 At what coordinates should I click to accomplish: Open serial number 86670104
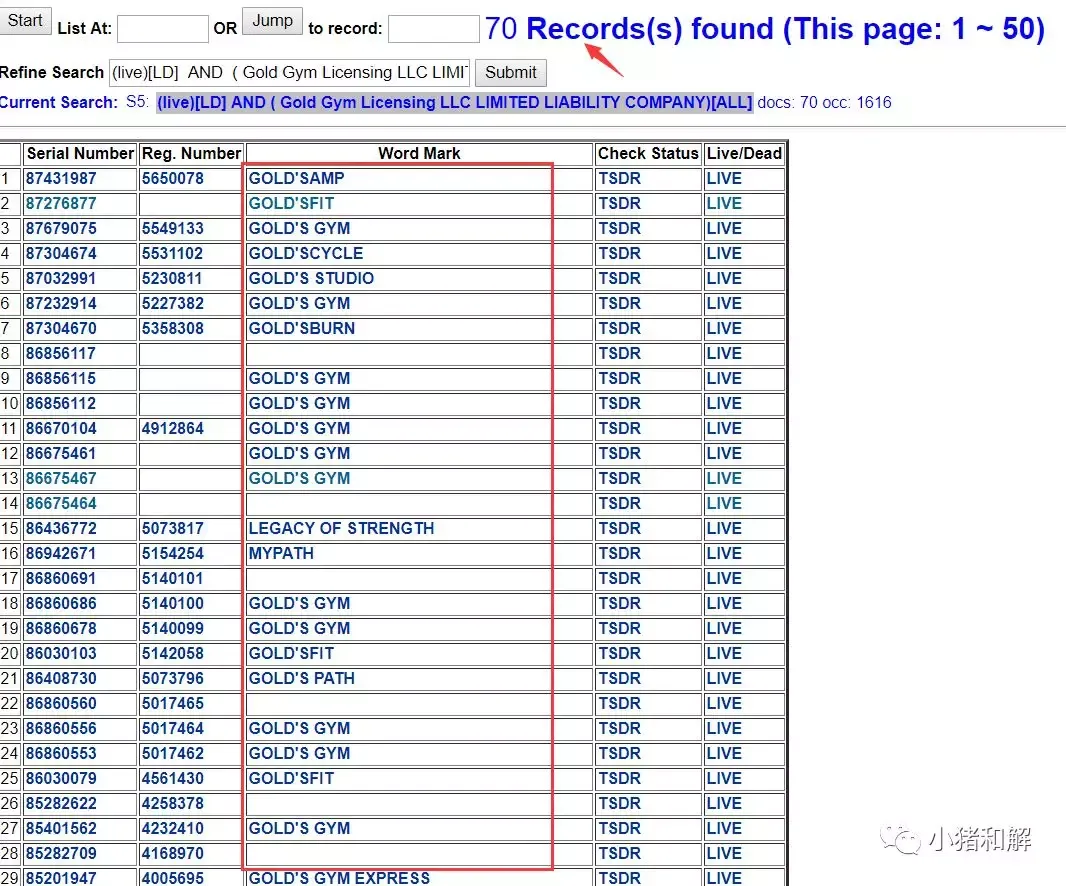pyautogui.click(x=61, y=428)
